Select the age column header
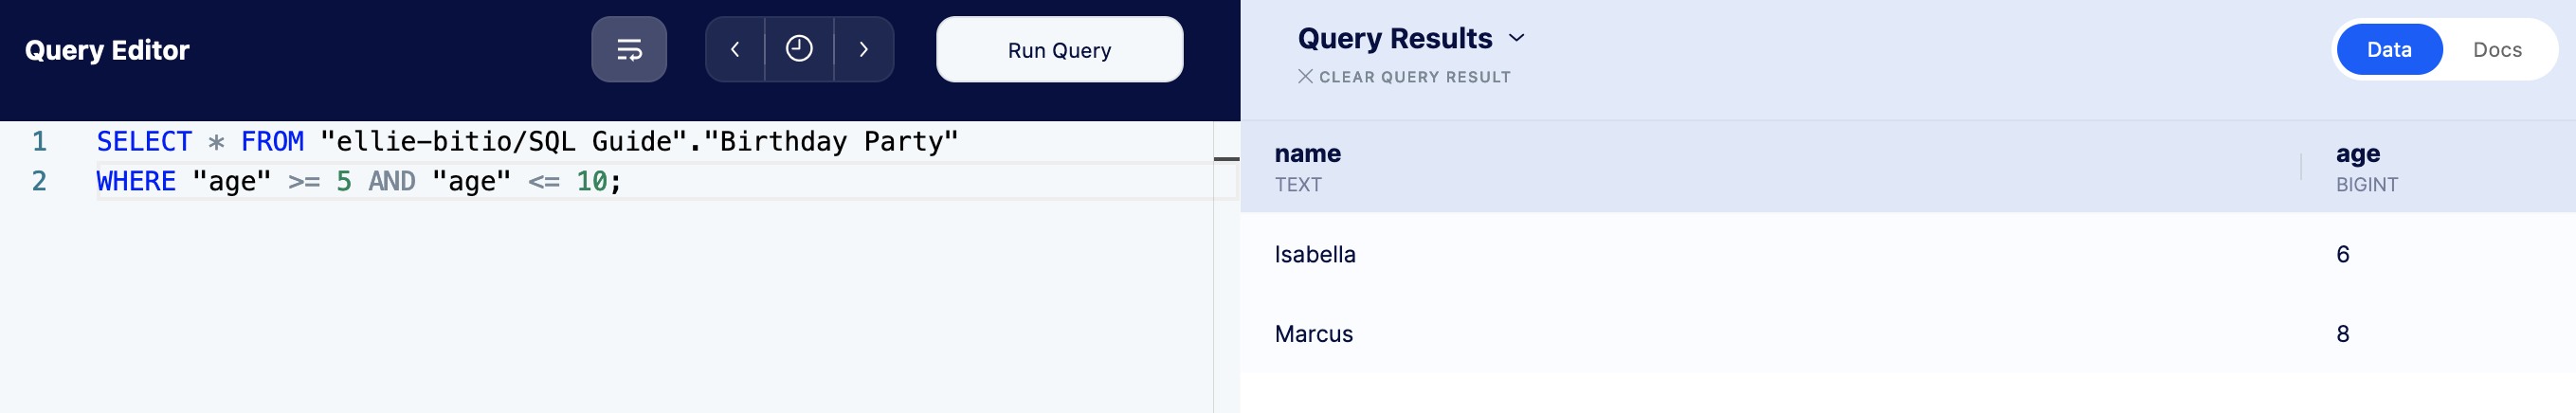The image size is (2576, 413). [2357, 154]
